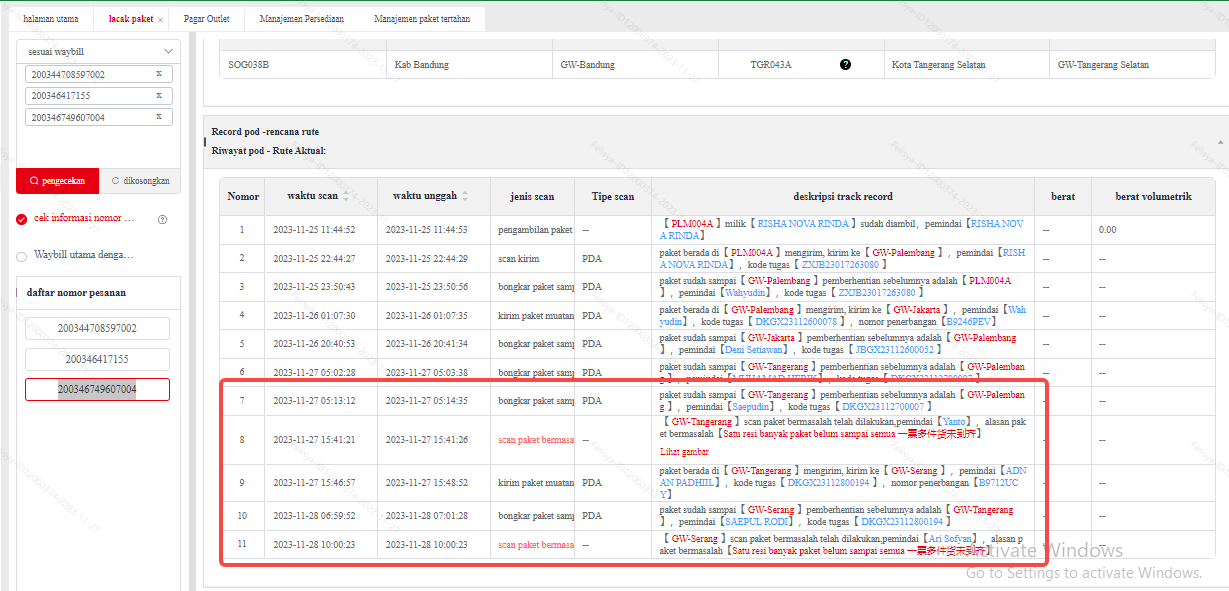
Task: Select order 200346749607004 in daftar nomor pesanan
Action: 97,389
